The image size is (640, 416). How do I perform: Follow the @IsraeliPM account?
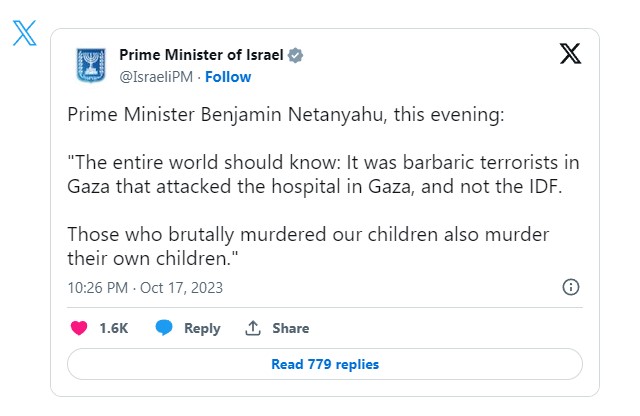pyautogui.click(x=228, y=77)
